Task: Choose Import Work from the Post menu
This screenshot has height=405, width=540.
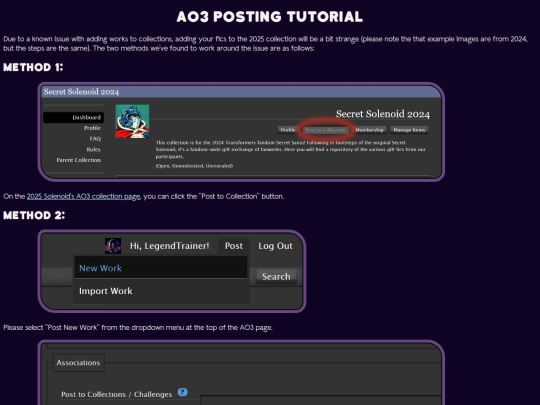Action: click(x=161, y=291)
